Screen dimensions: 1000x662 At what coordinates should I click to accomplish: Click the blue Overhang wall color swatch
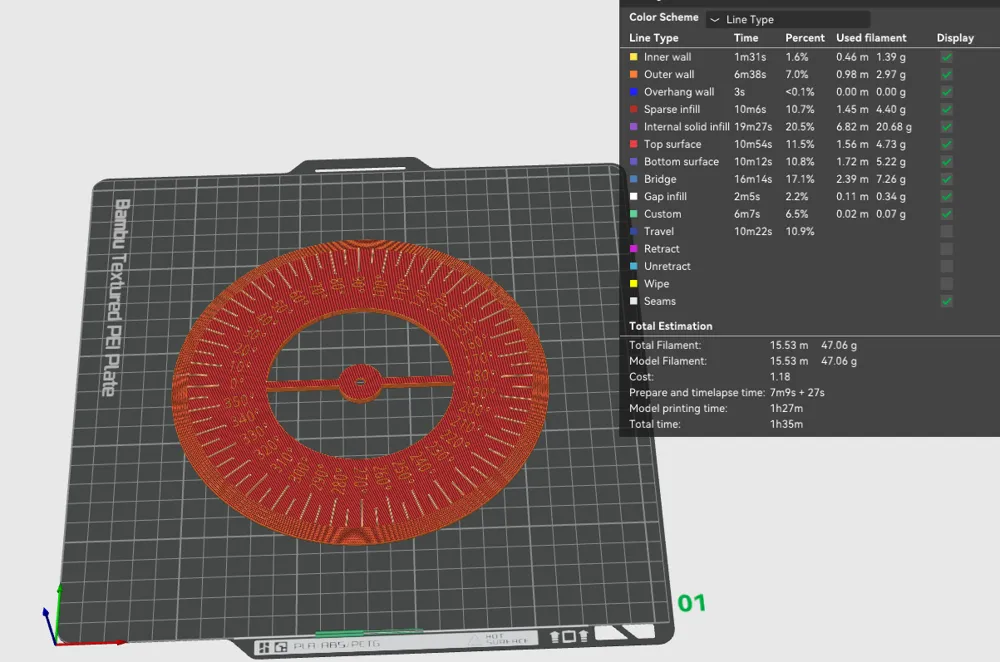coord(633,92)
